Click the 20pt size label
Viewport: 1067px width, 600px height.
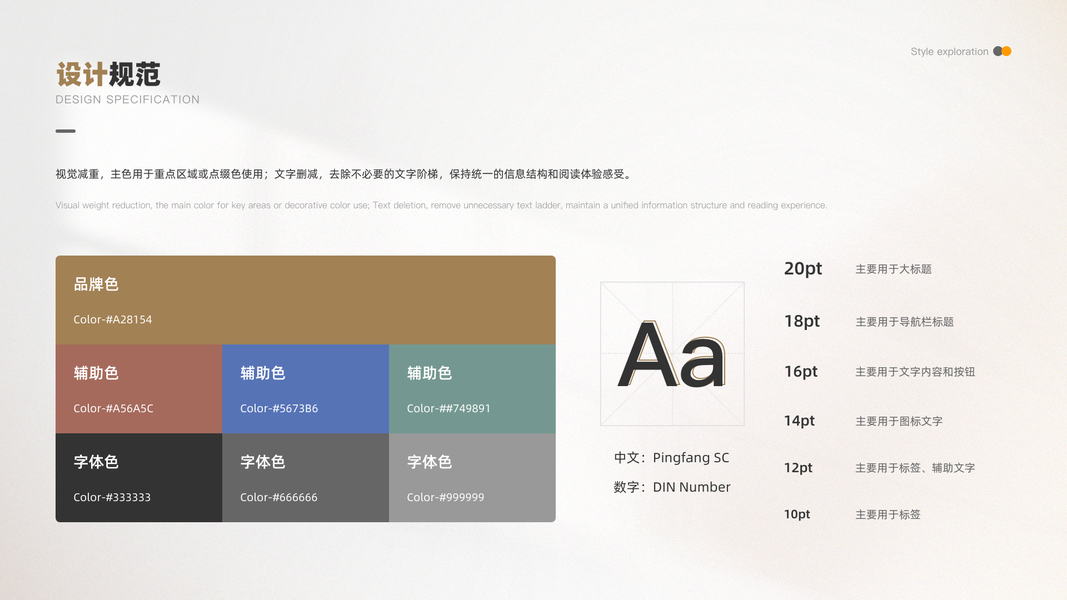[x=803, y=269]
